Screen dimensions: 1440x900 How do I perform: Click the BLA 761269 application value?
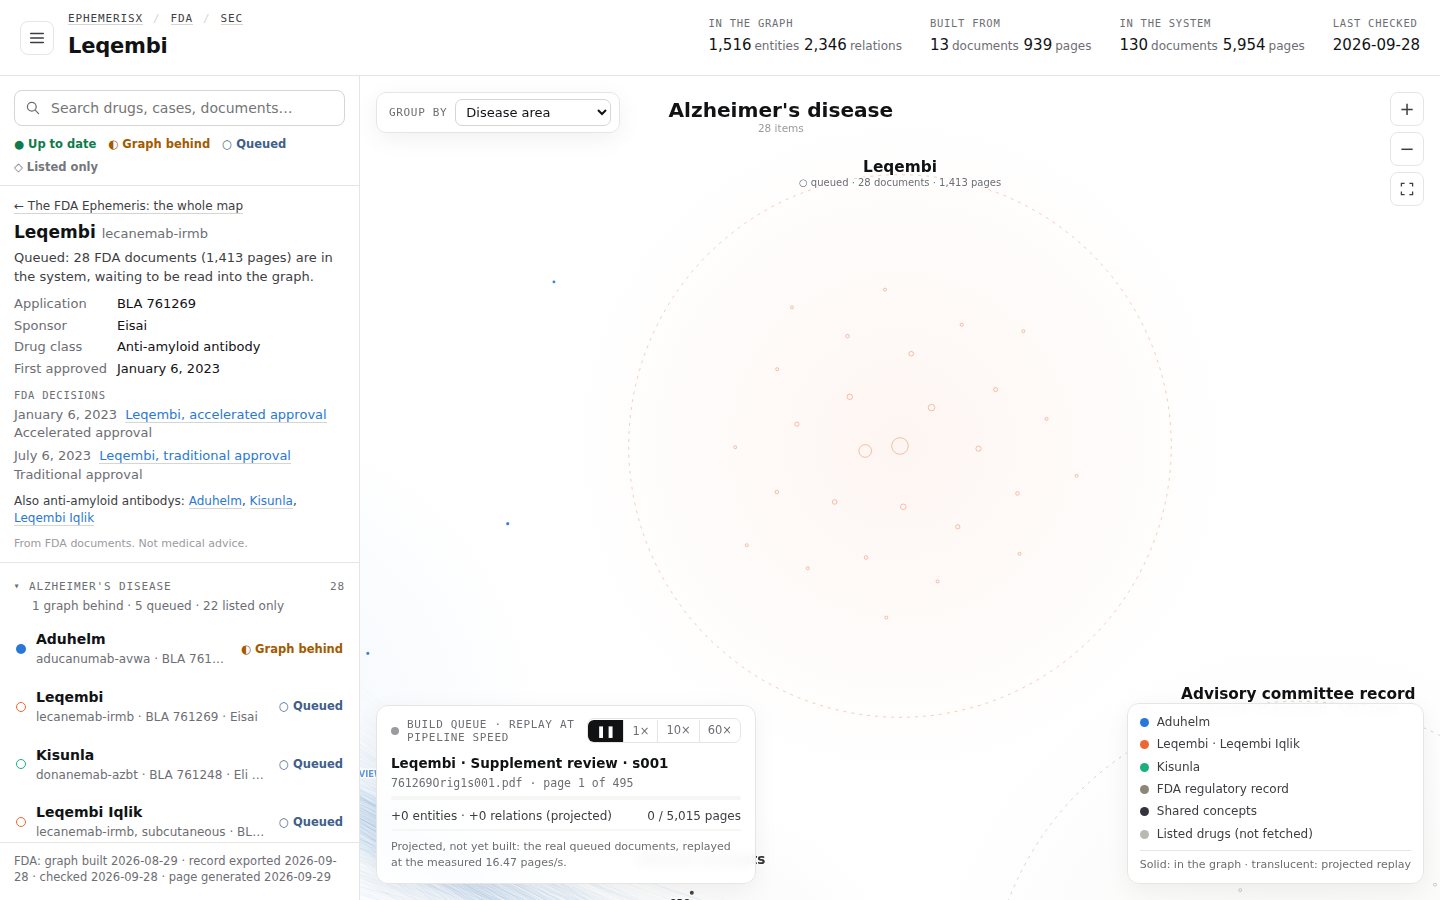tap(156, 303)
